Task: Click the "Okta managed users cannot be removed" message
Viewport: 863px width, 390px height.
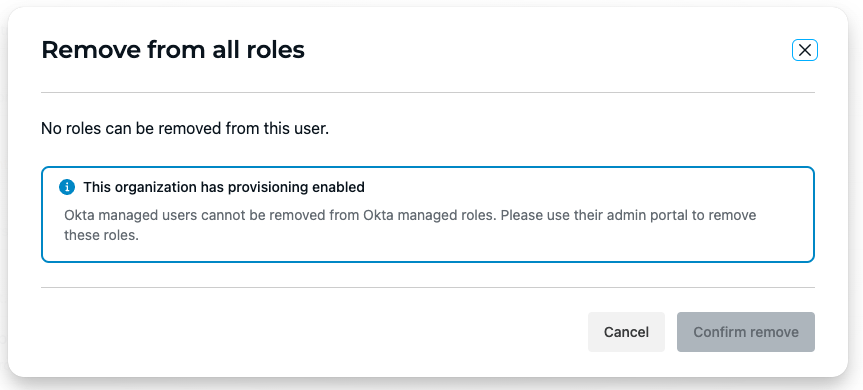Action: [410, 225]
